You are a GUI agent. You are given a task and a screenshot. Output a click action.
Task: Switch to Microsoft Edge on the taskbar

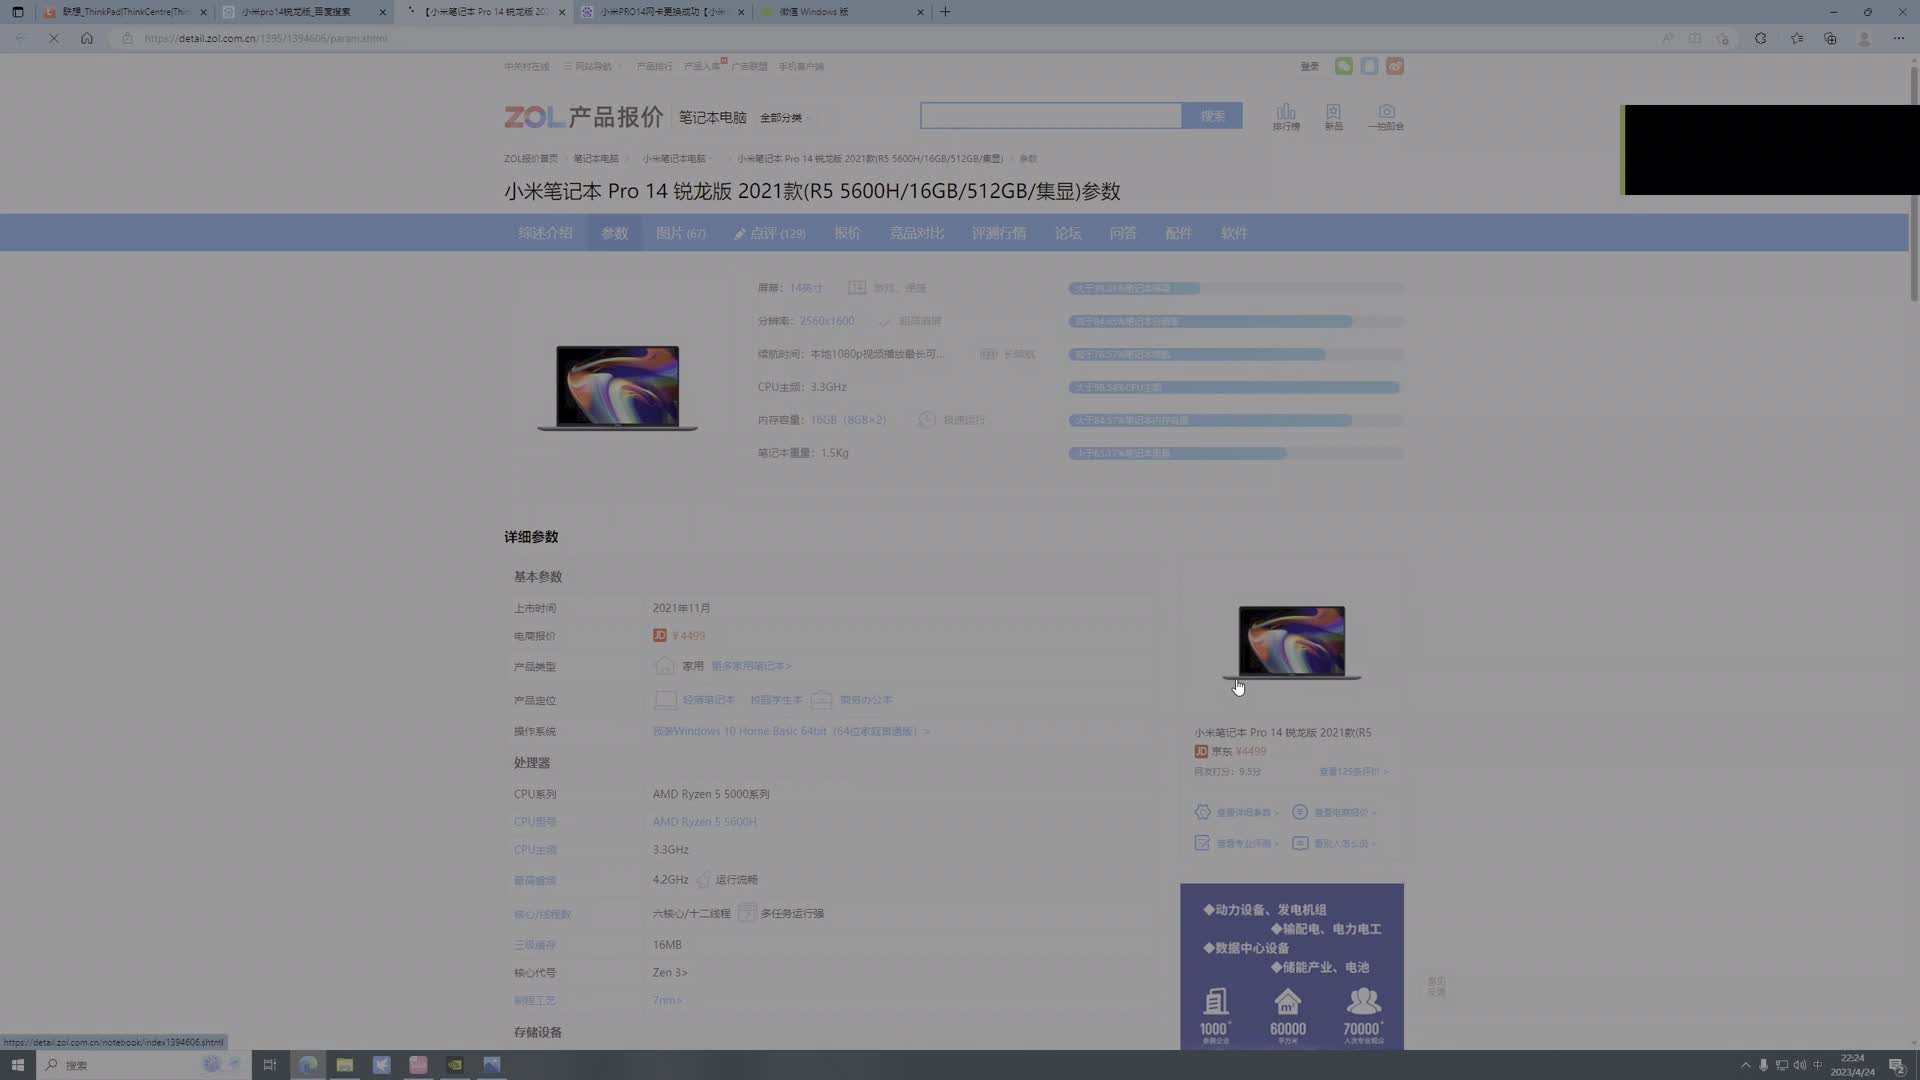tap(307, 1065)
